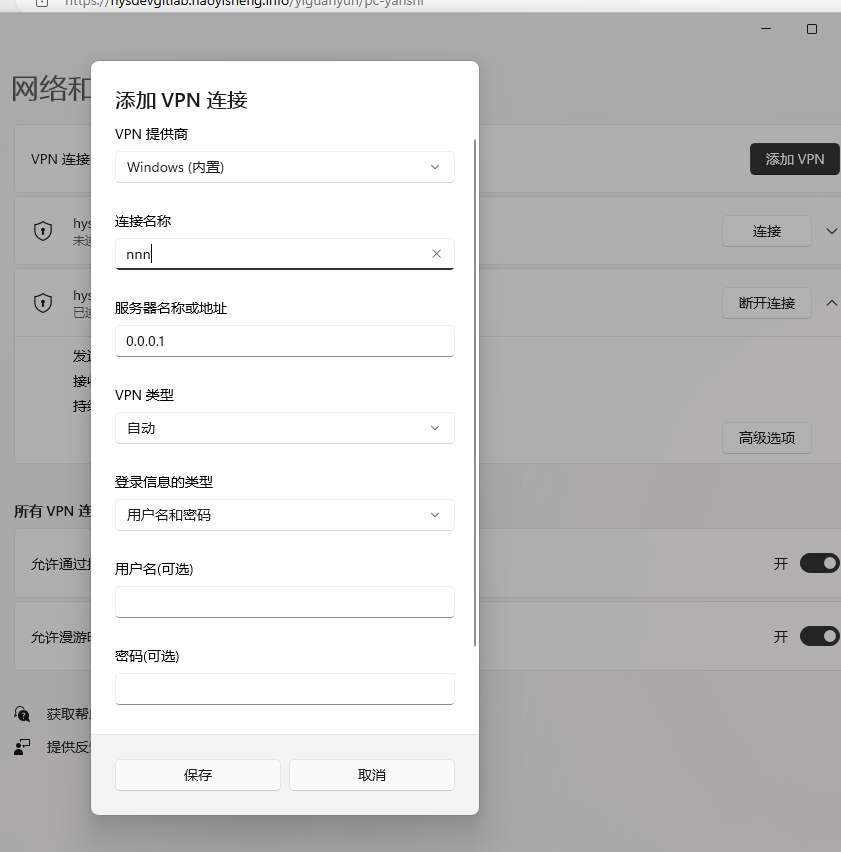
Task: Click the 取消 button
Action: point(372,775)
